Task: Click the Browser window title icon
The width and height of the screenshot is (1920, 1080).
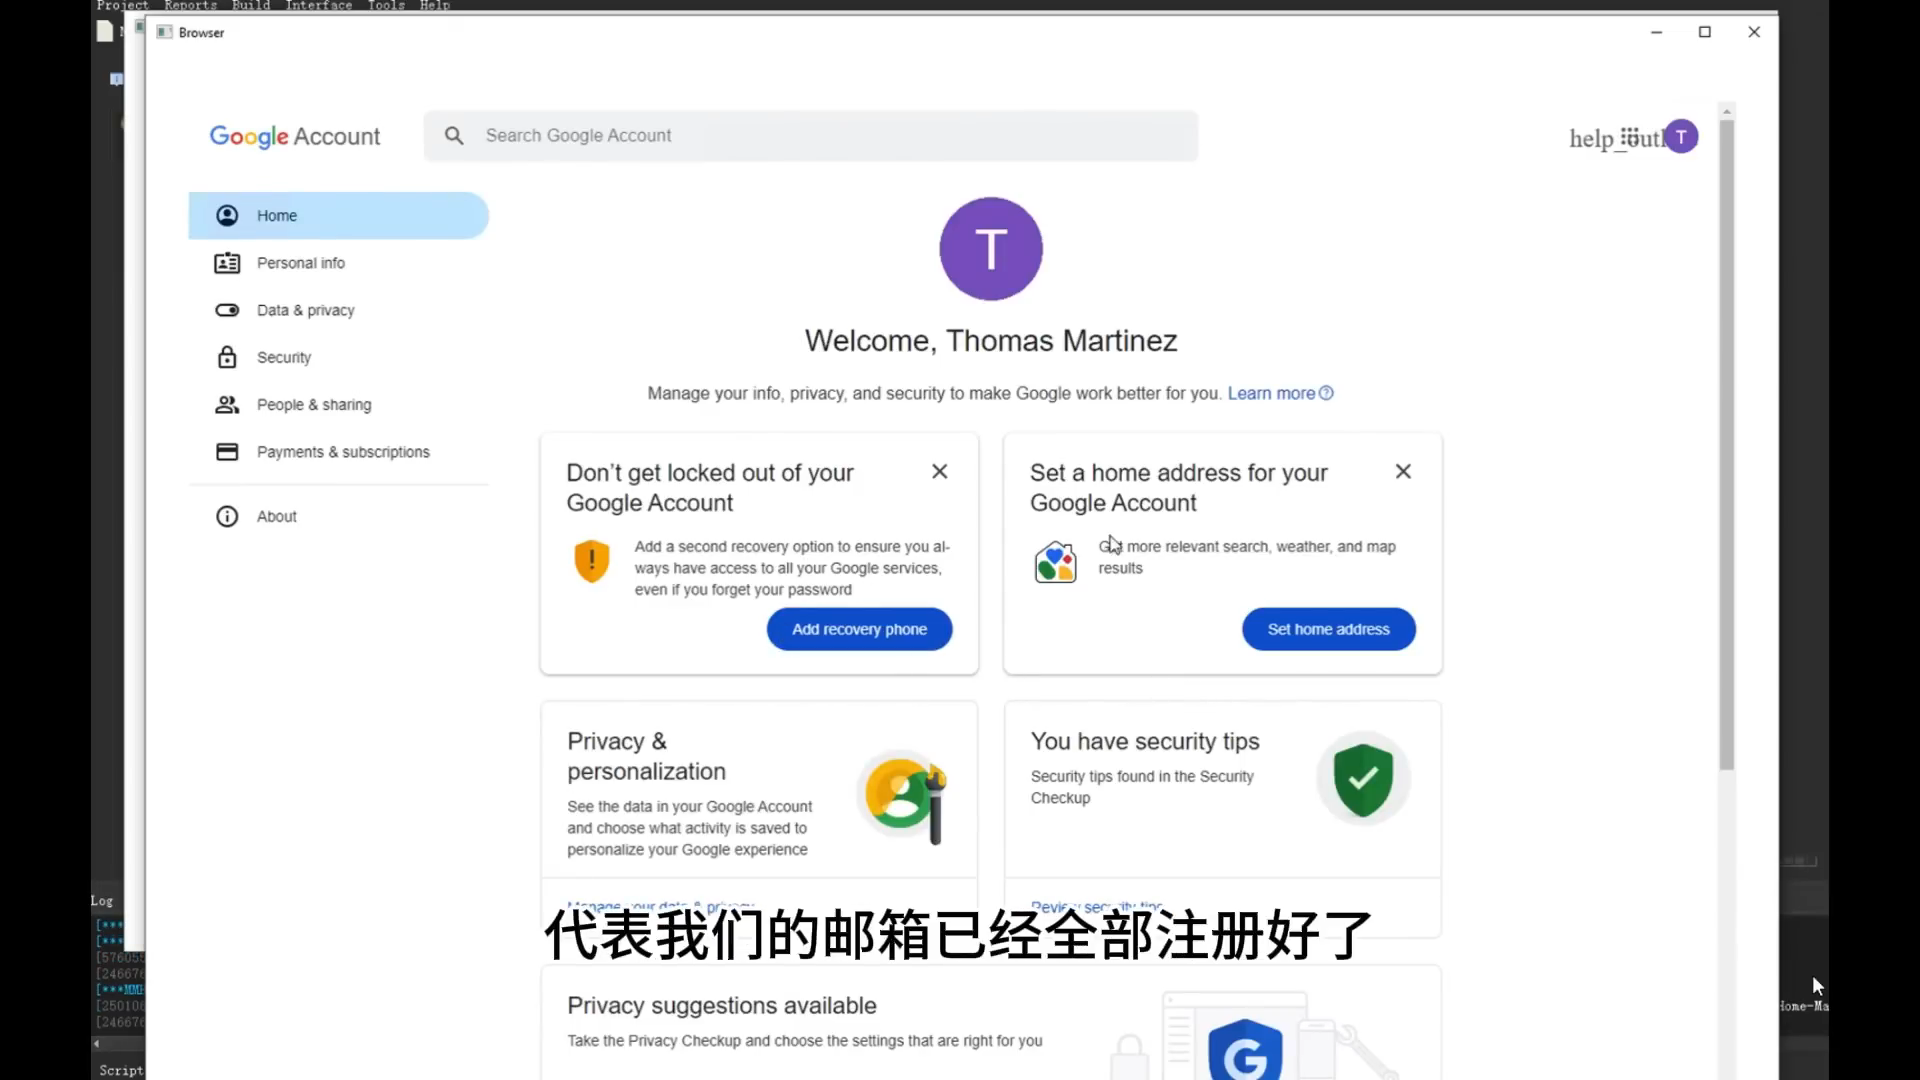Action: (165, 32)
